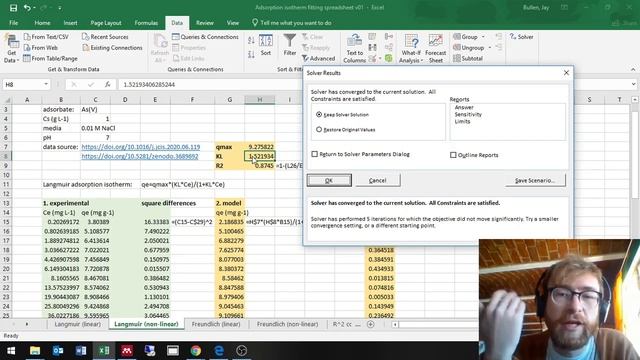The height and width of the screenshot is (360, 640).
Task: Click in the formula bar value
Action: (x=149, y=84)
